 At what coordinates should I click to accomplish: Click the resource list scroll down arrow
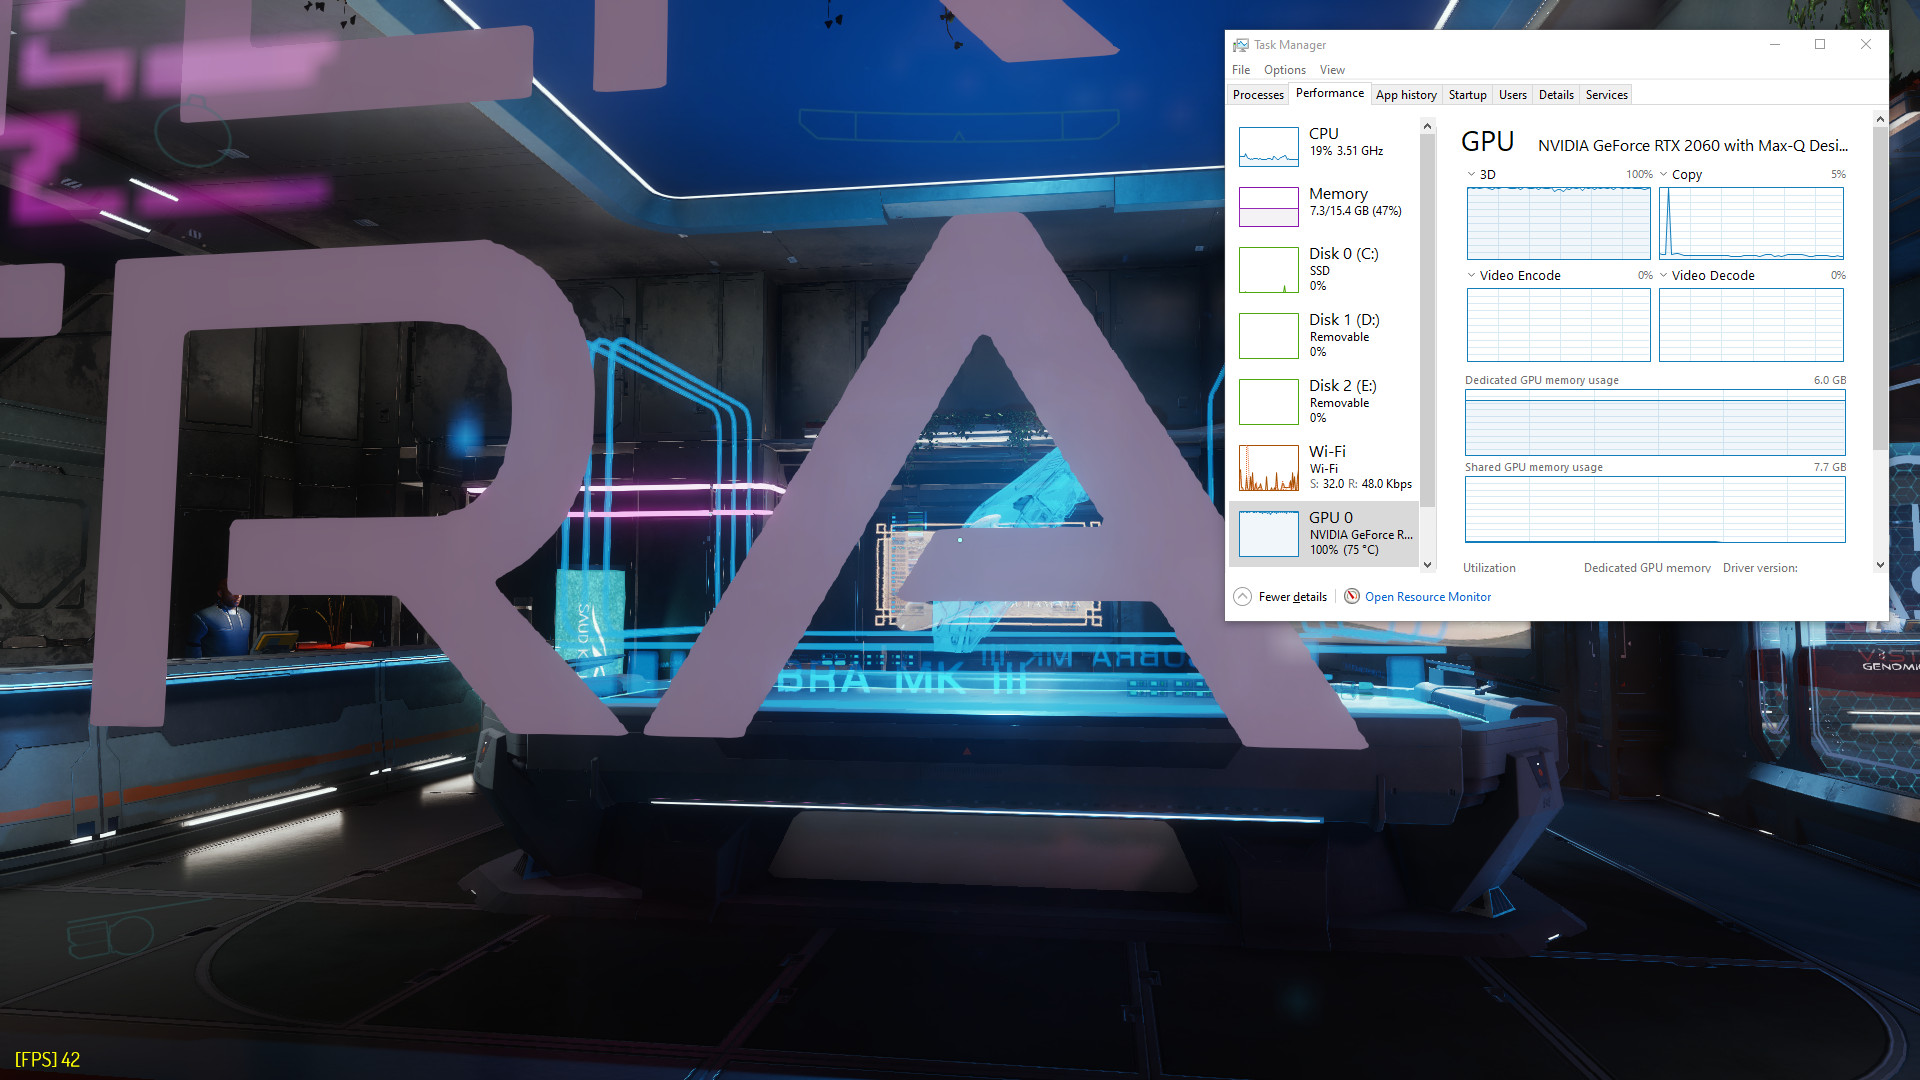pyautogui.click(x=1427, y=564)
